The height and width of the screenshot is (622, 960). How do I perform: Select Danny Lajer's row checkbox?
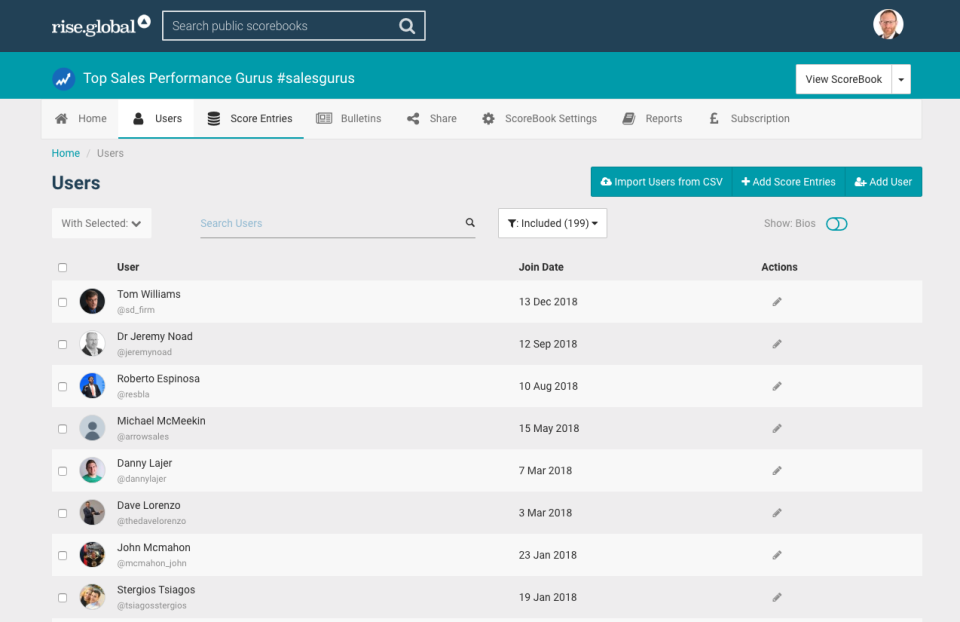pyautogui.click(x=63, y=471)
